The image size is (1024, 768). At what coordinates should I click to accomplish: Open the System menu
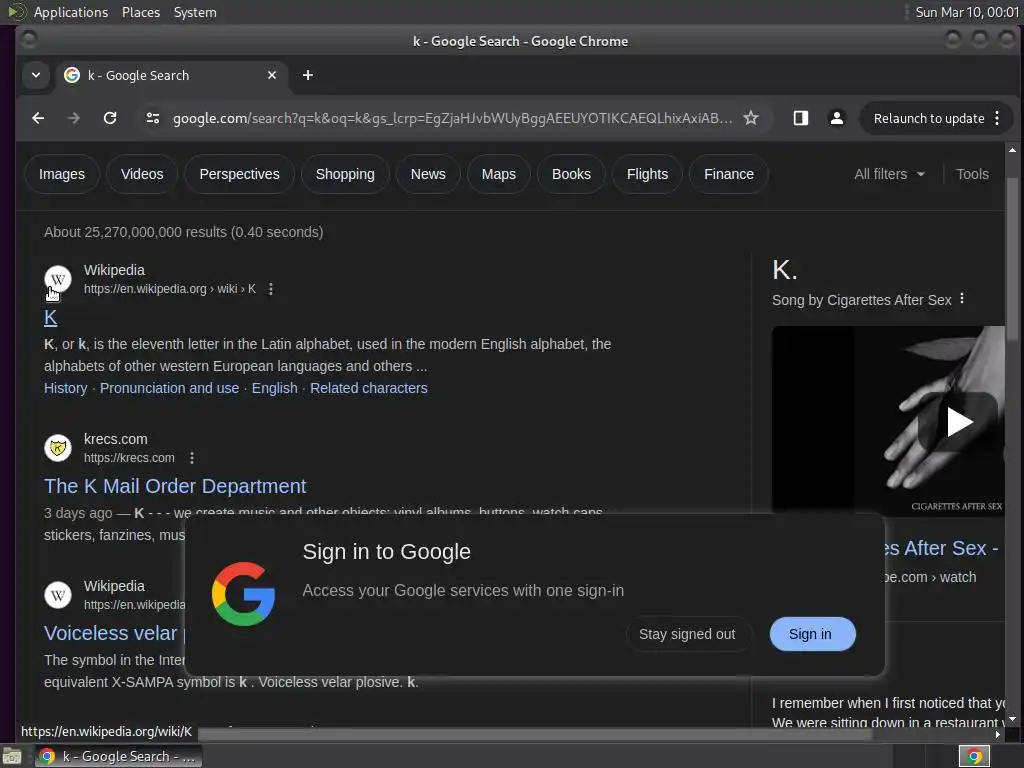click(195, 12)
